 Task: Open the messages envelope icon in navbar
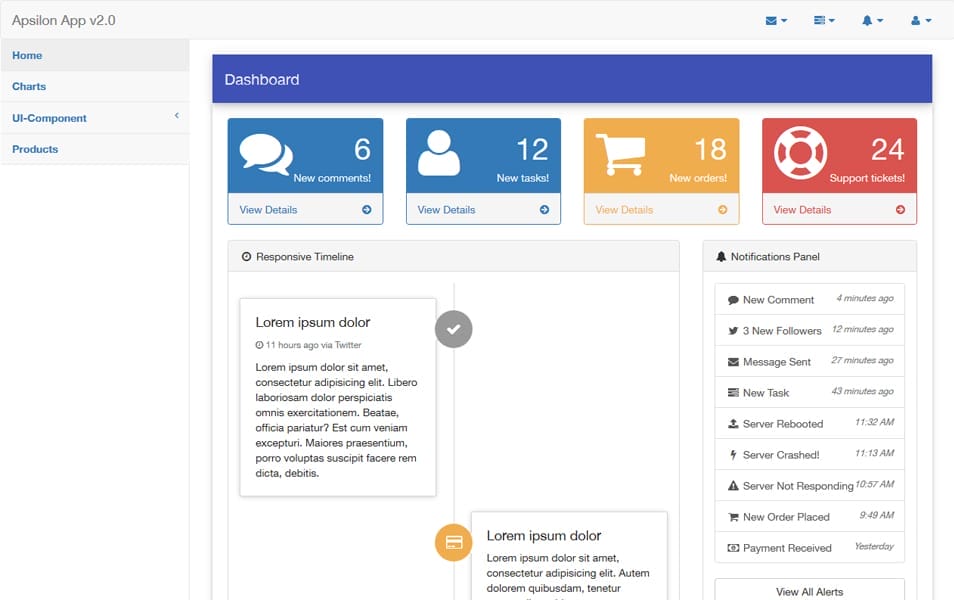tap(772, 20)
